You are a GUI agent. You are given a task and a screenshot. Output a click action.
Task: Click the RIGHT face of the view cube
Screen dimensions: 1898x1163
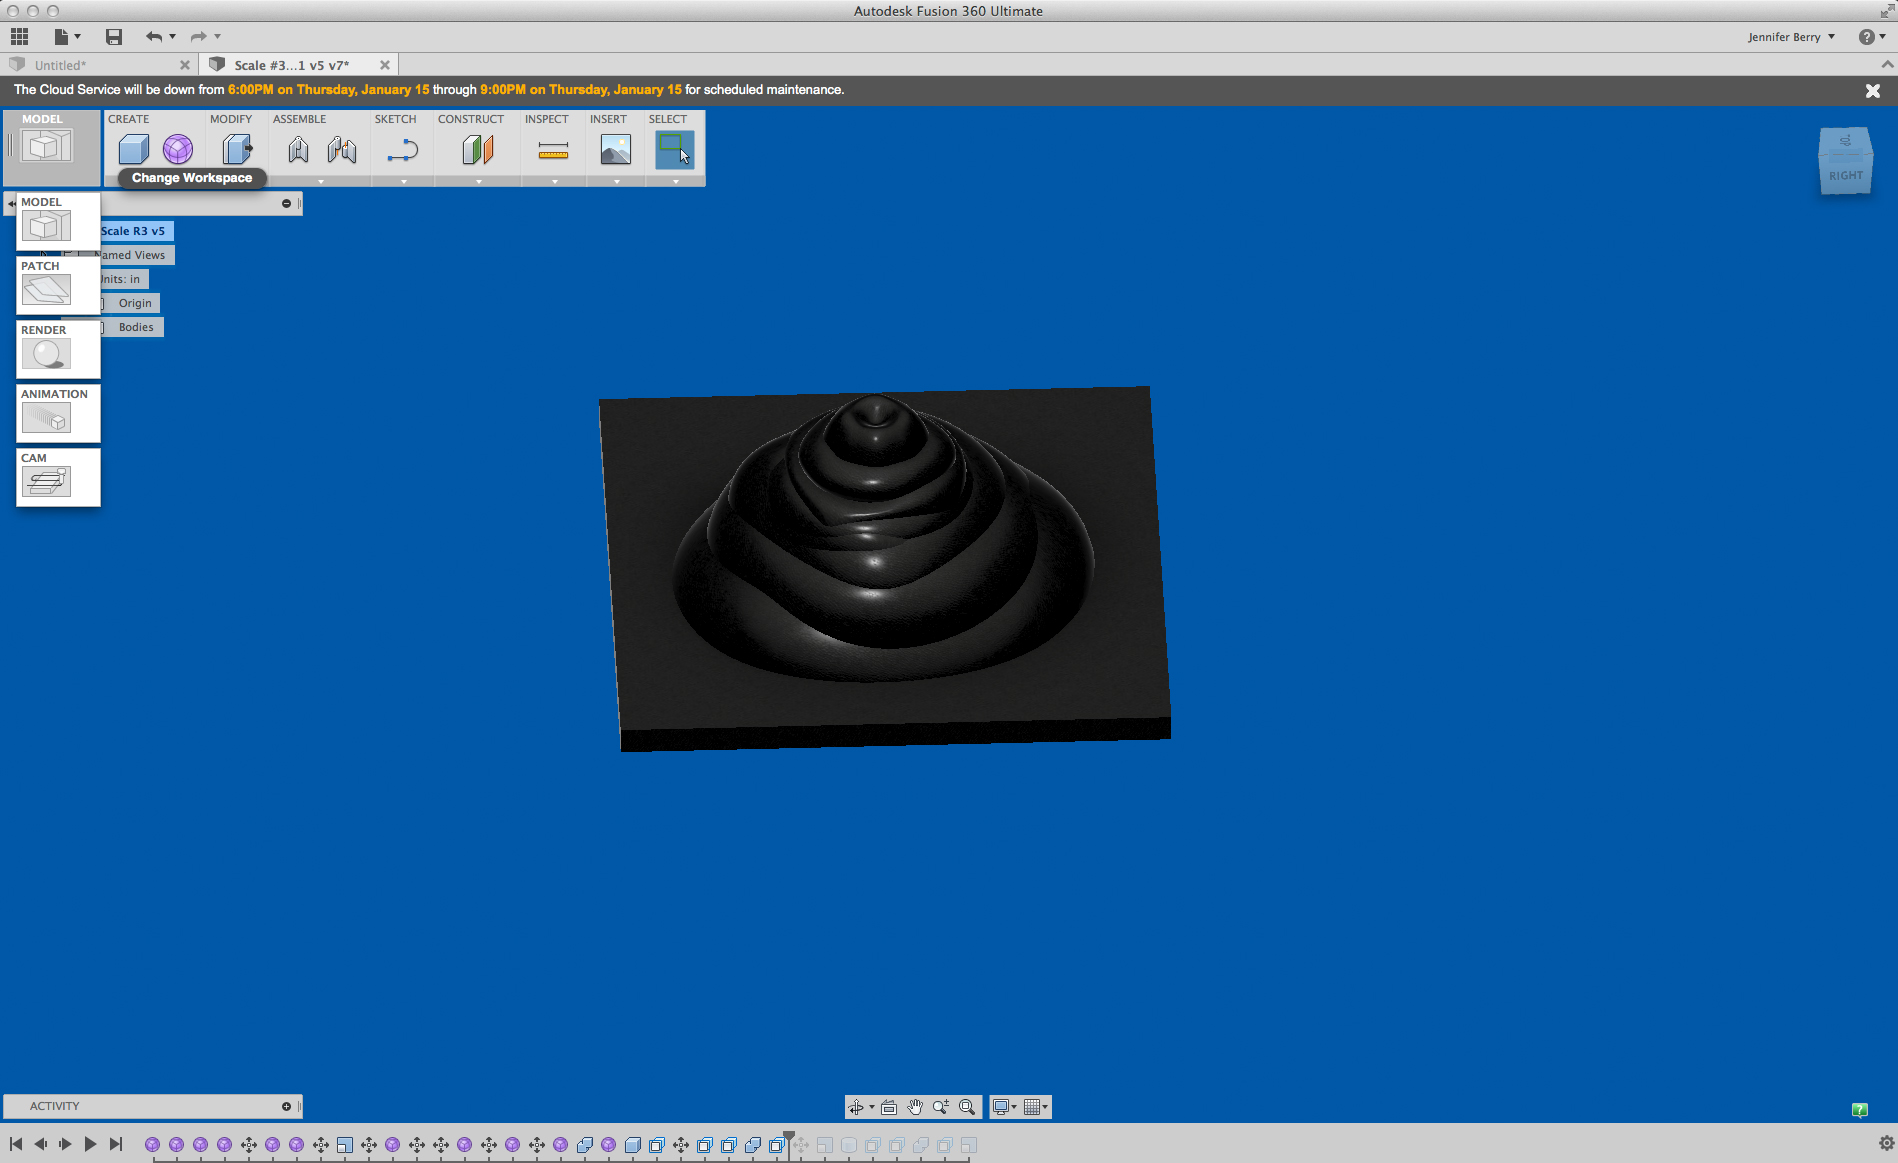coord(1846,174)
